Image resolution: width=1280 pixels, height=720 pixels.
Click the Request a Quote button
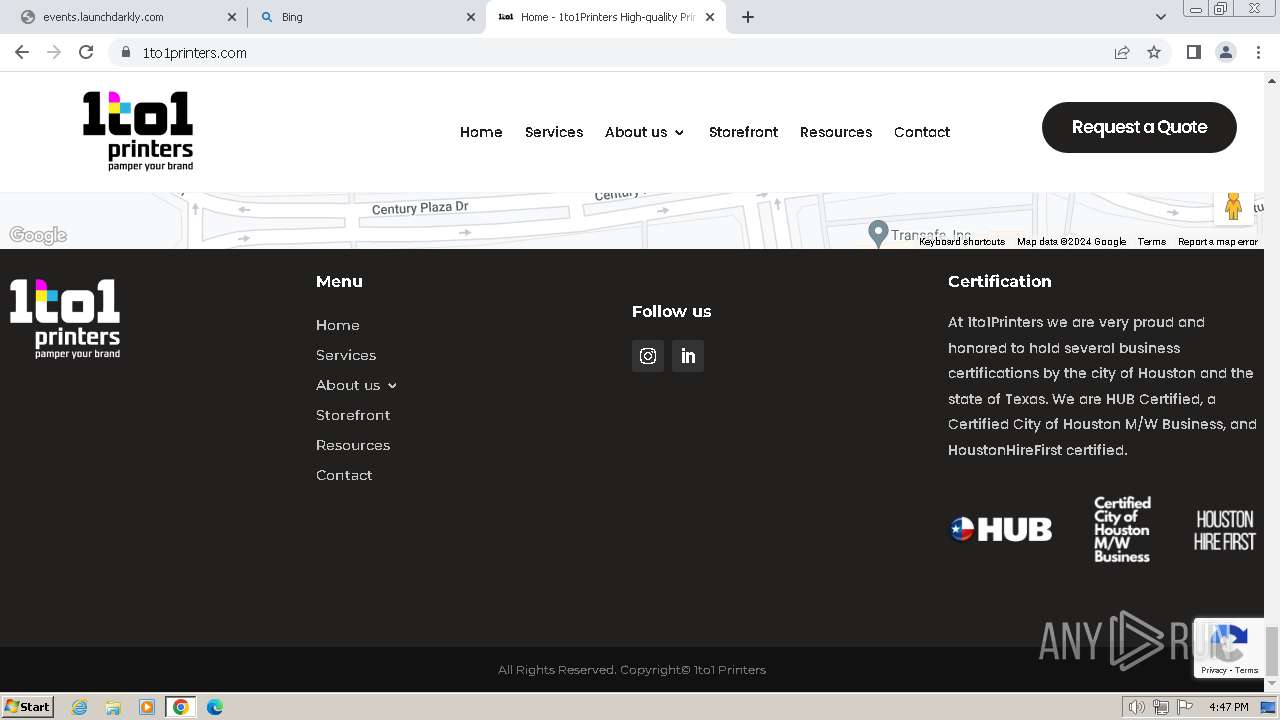[1139, 127]
